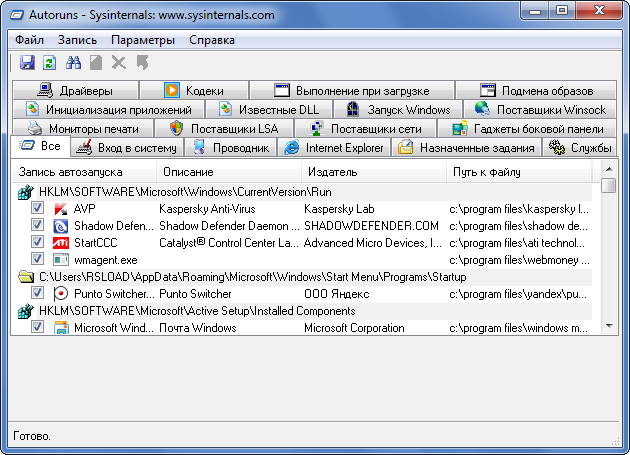Click the ООО Яндекс publisher cell
The width and height of the screenshot is (630, 455).
tap(337, 294)
